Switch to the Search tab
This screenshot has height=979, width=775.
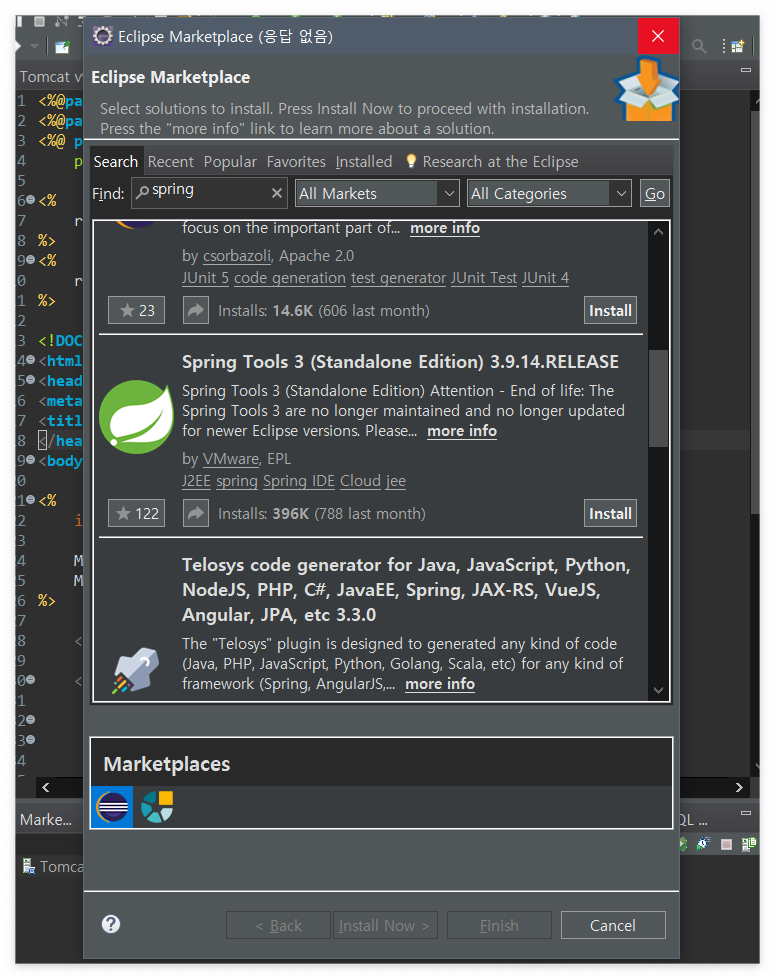pyautogui.click(x=116, y=162)
